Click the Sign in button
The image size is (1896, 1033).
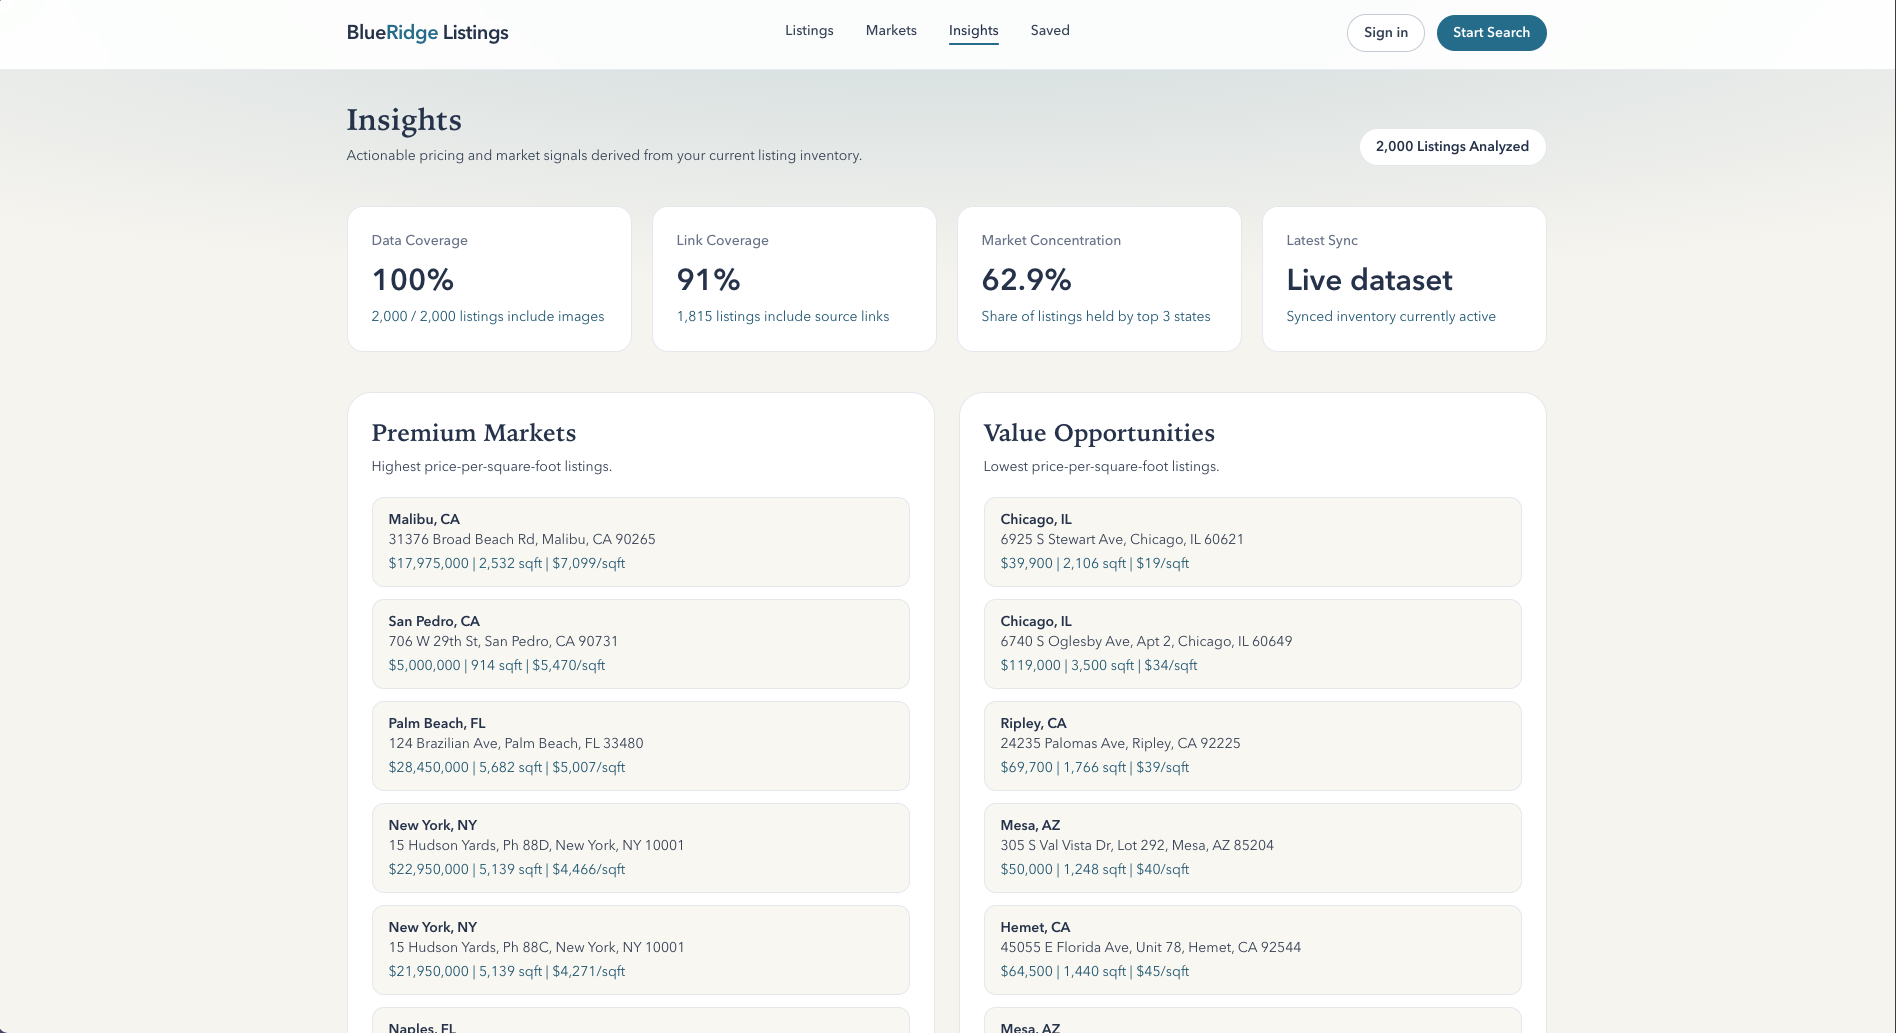(1385, 32)
